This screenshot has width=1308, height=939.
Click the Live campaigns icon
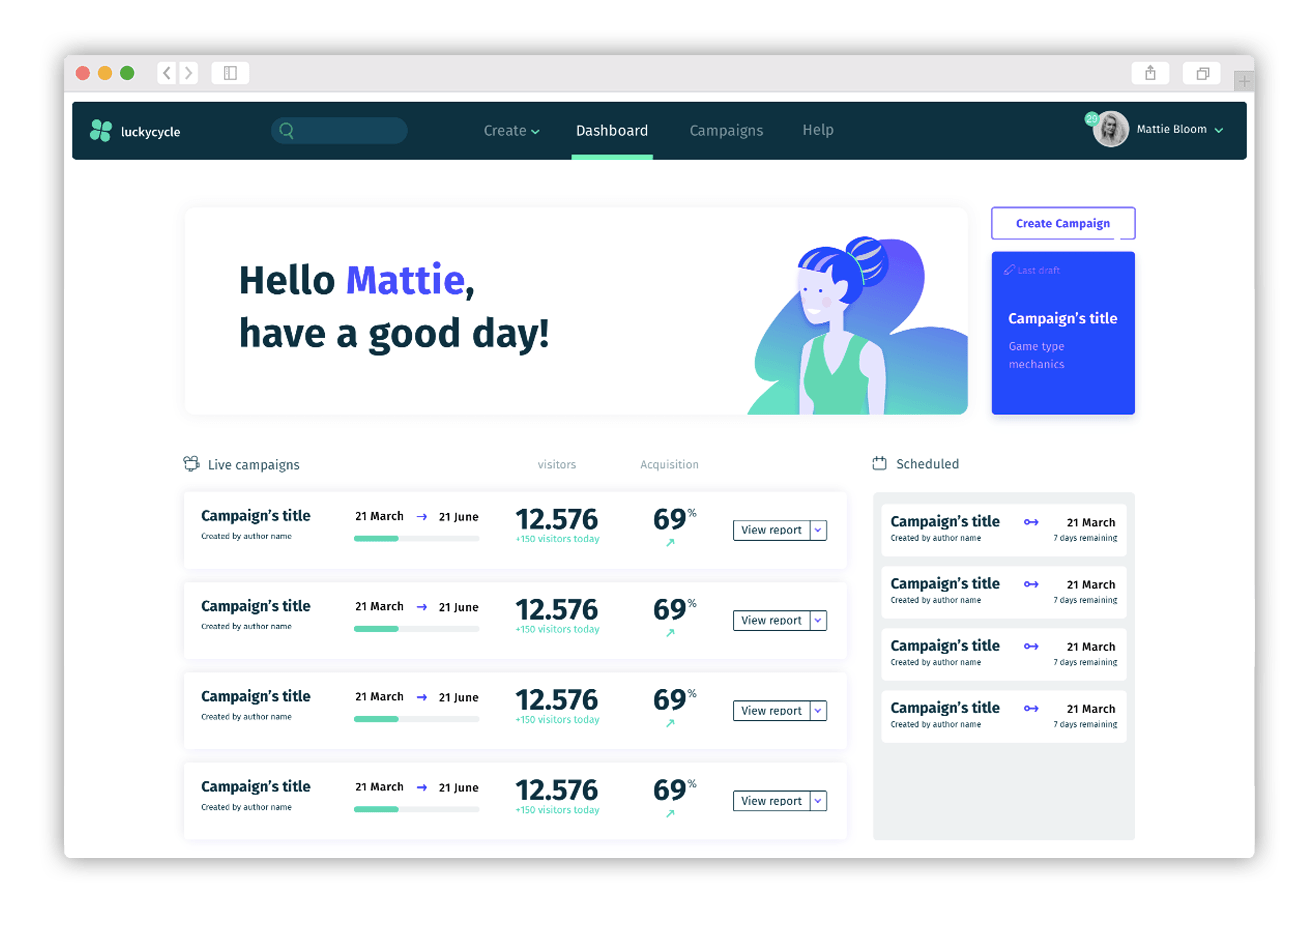(x=191, y=464)
